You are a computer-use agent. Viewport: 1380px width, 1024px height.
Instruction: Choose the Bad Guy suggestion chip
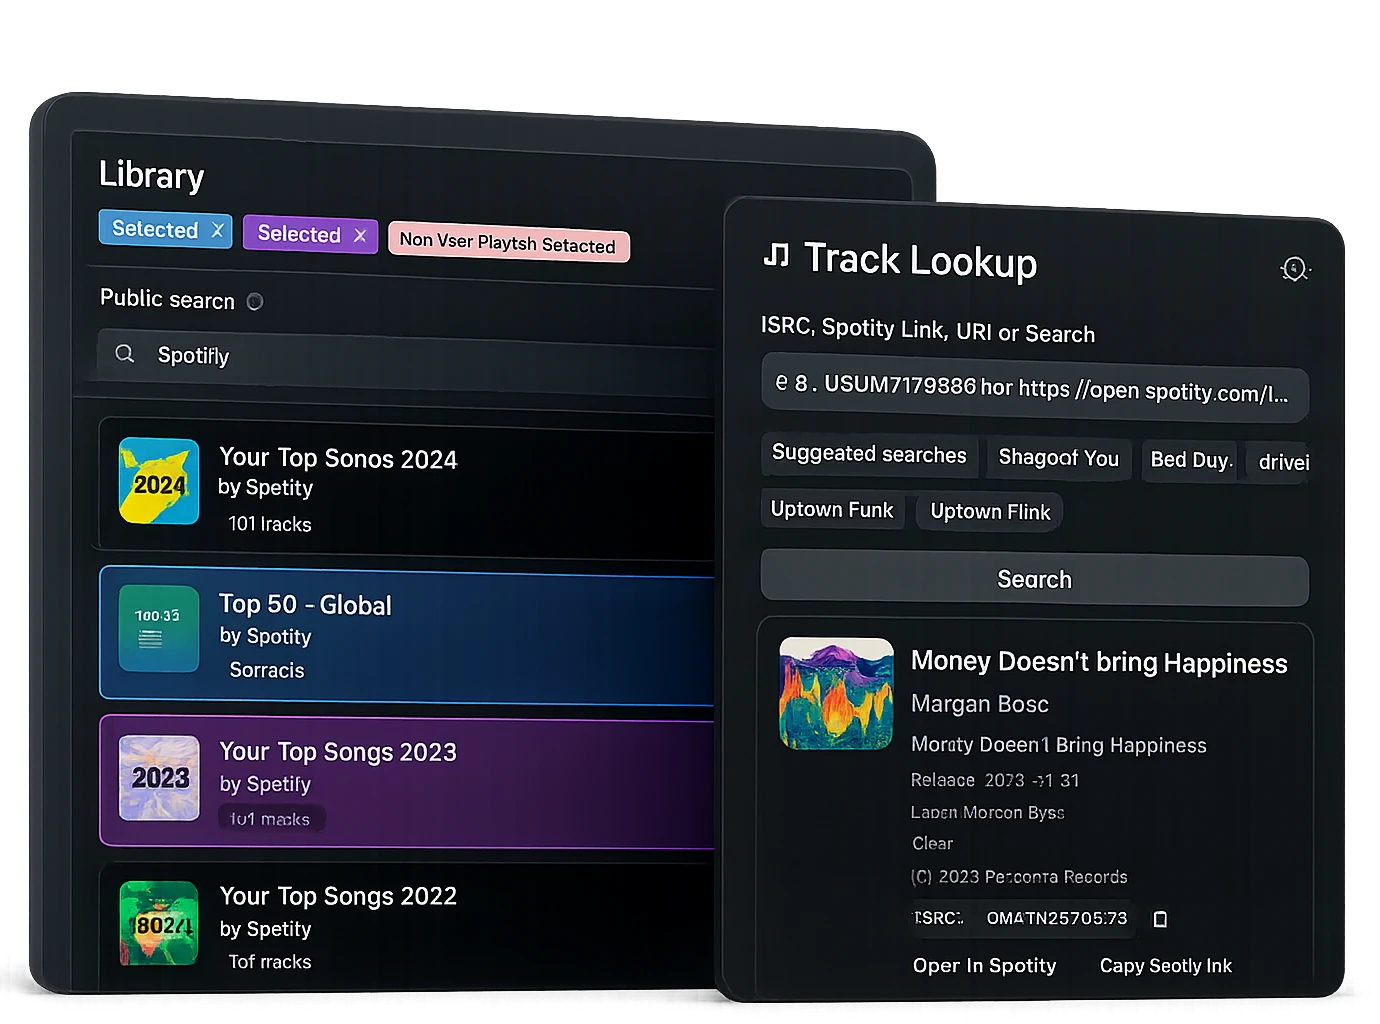1190,460
